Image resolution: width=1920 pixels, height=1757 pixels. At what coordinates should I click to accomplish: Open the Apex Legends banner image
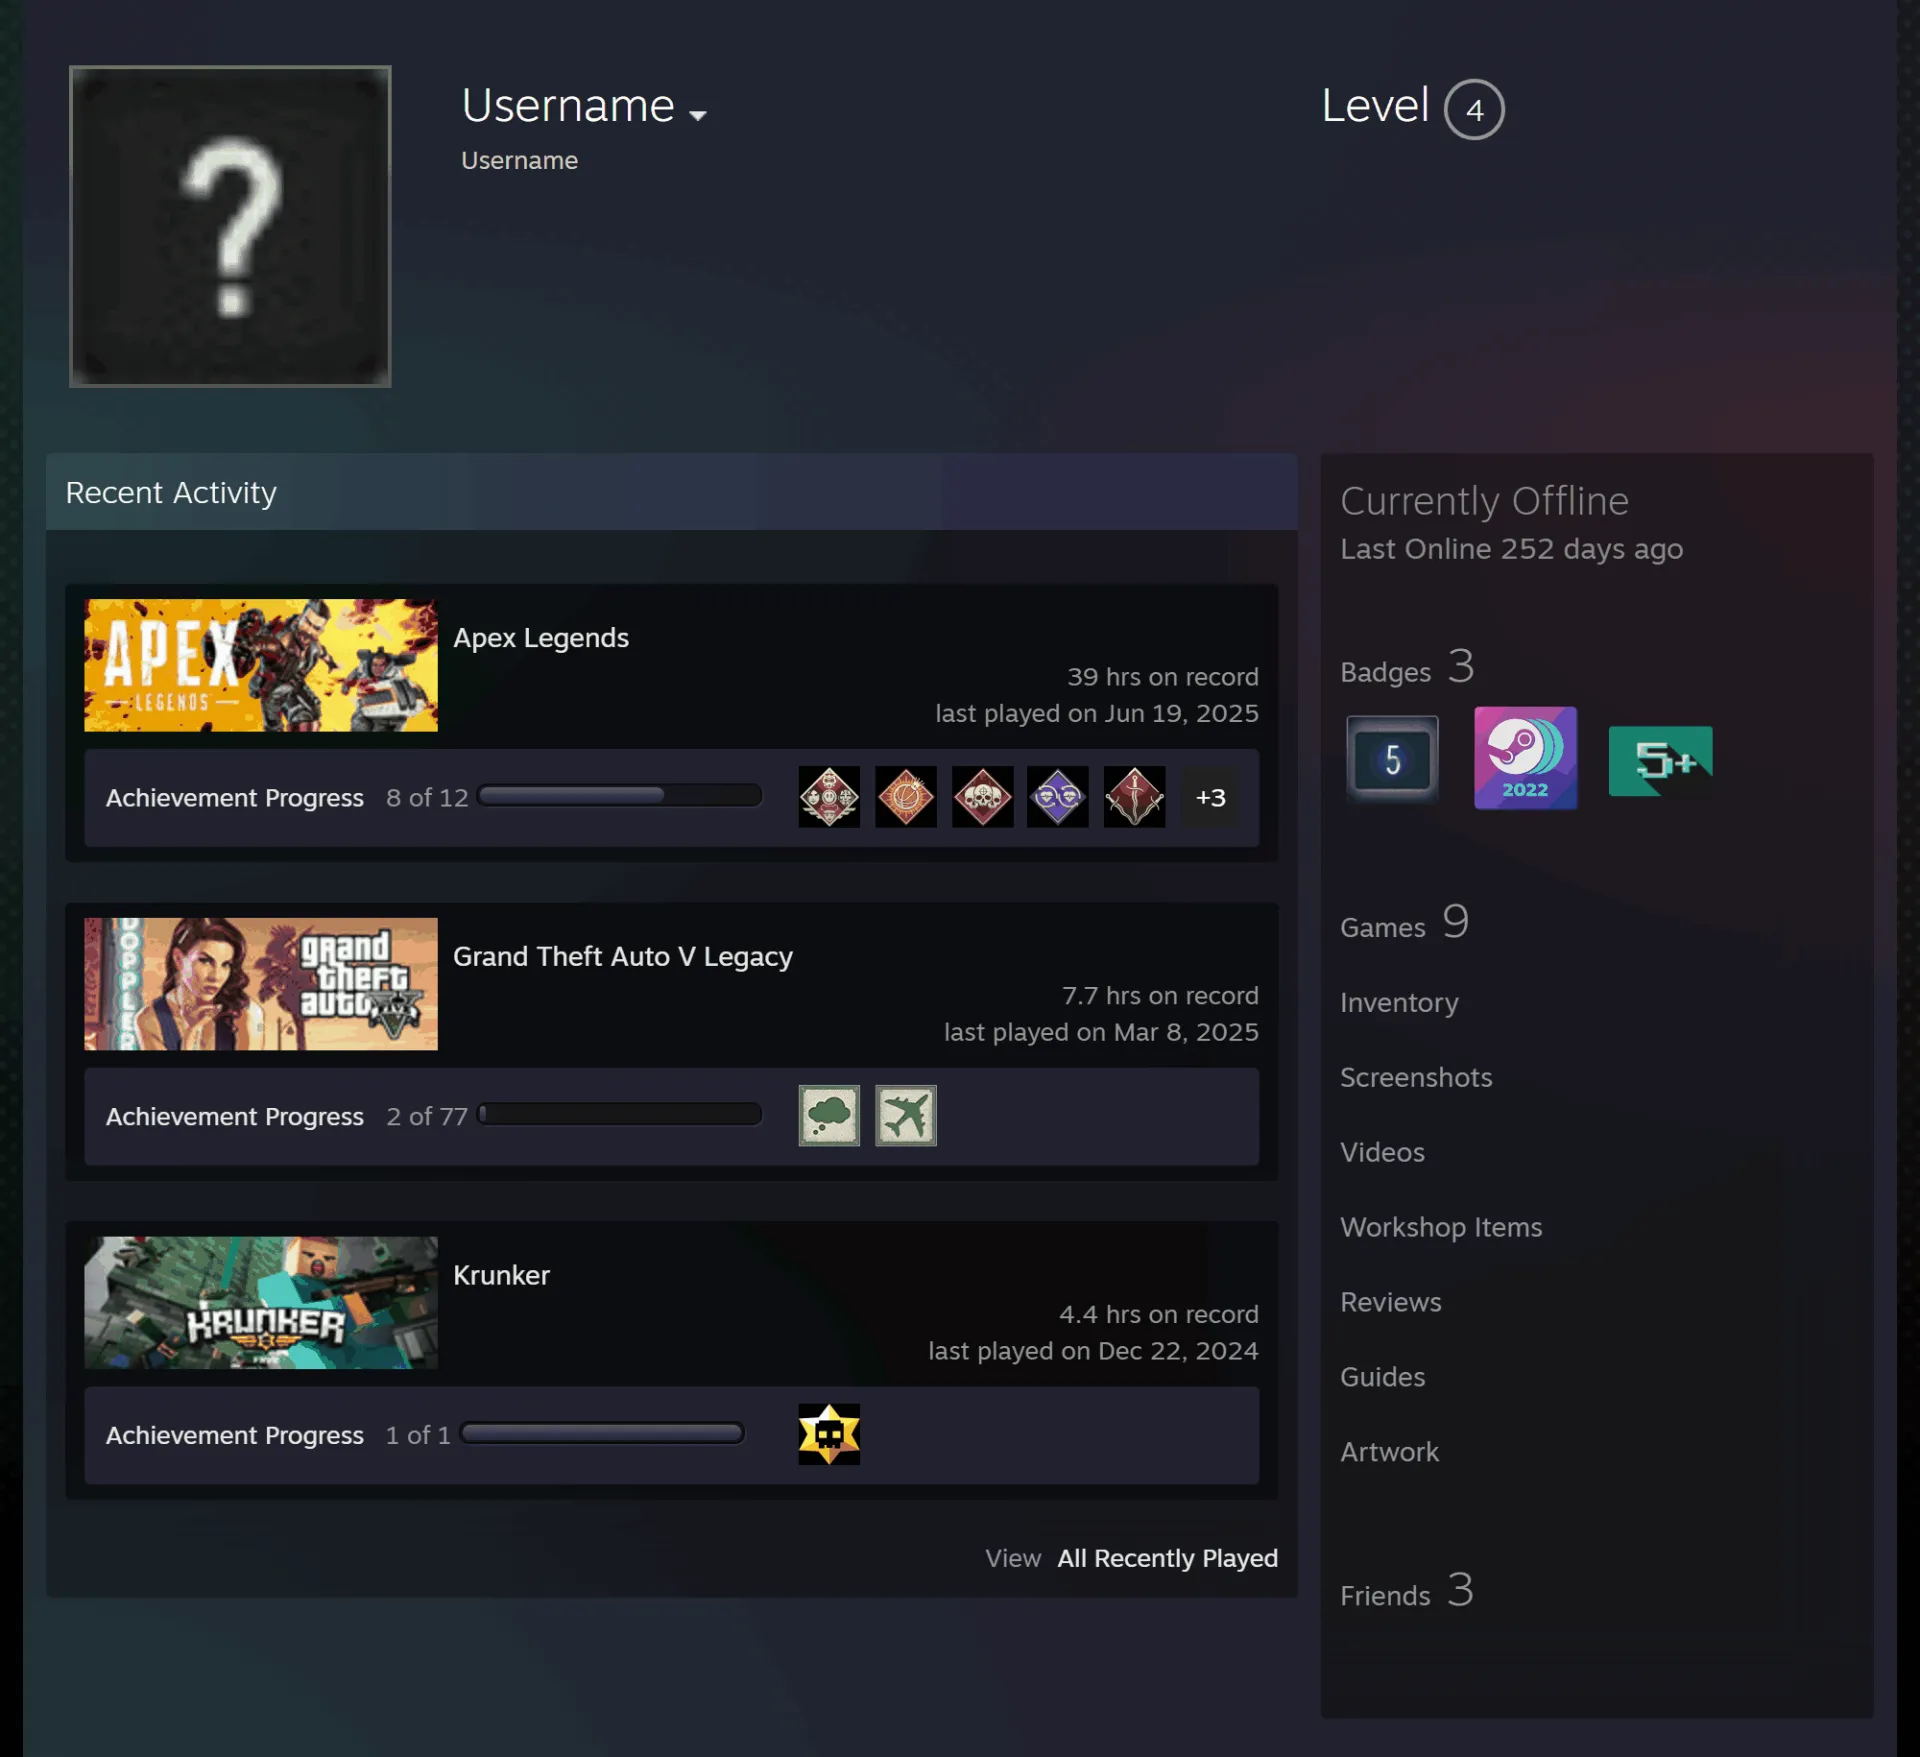(261, 665)
